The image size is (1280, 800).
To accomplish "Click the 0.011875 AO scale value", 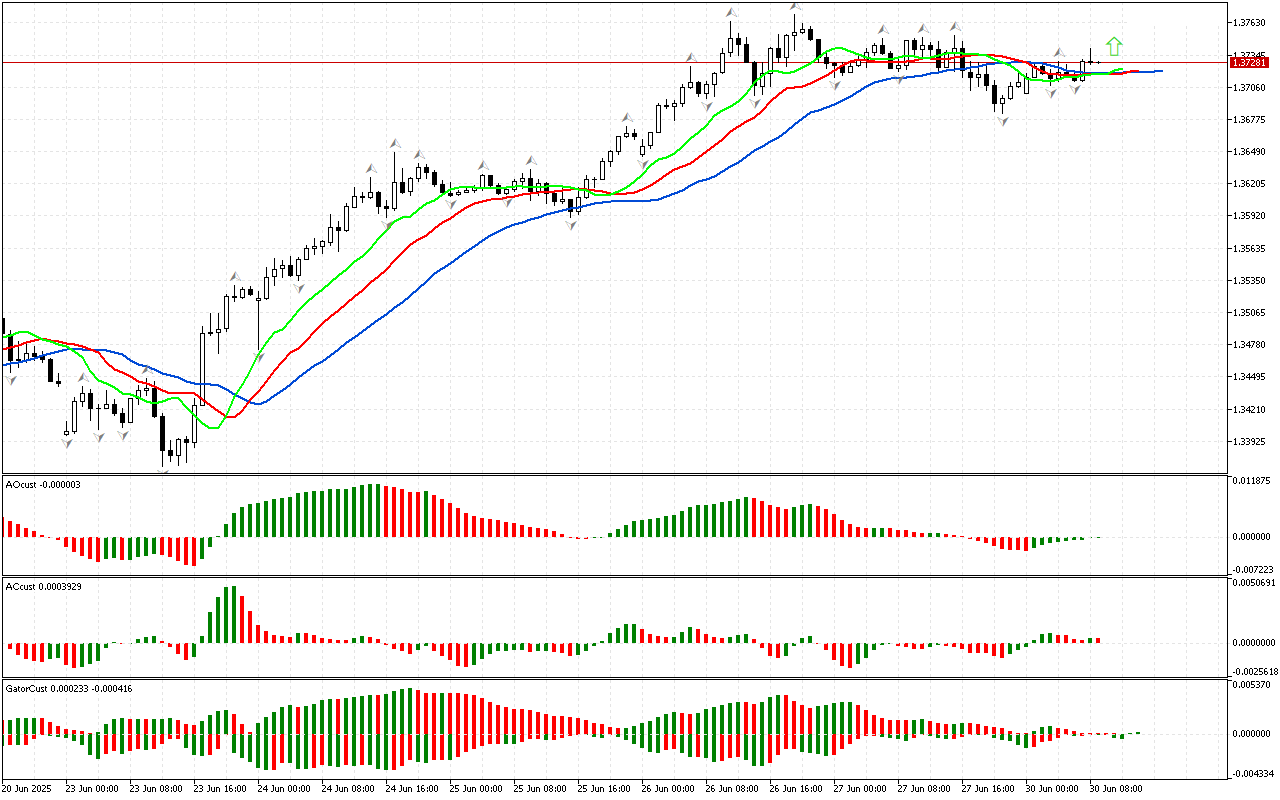I will click(1252, 481).
